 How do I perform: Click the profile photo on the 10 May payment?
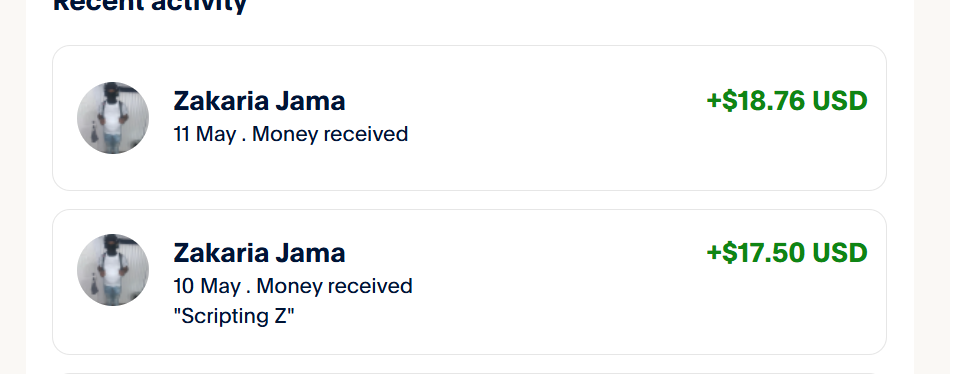113,270
